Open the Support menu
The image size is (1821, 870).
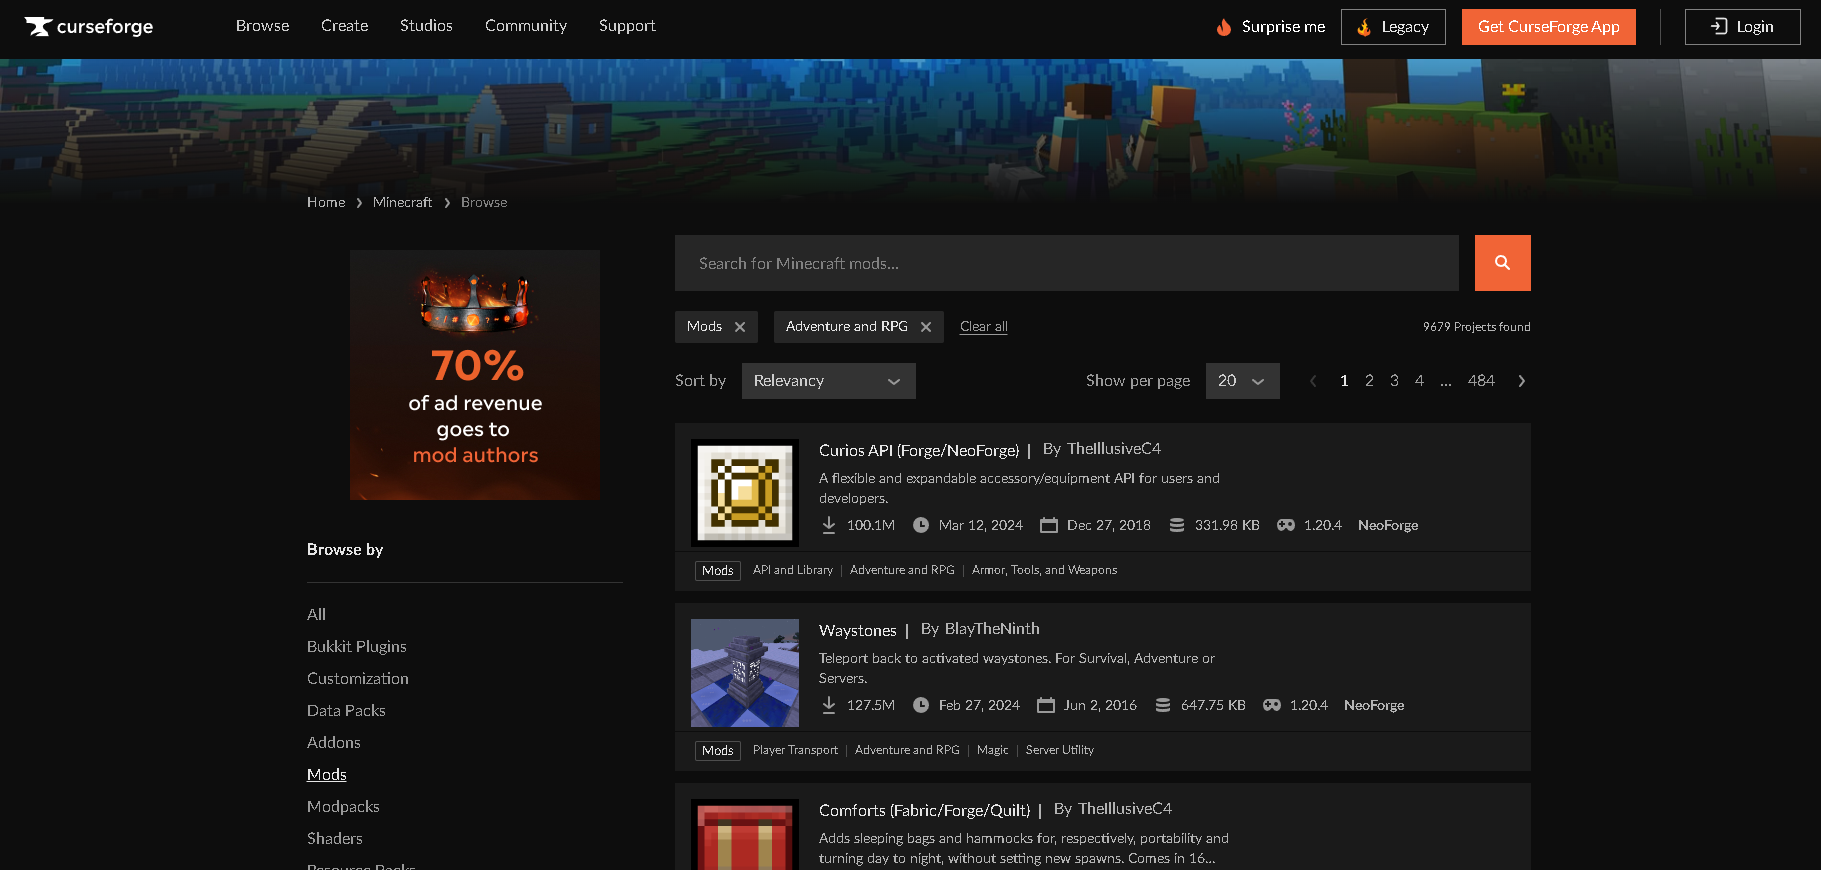[x=628, y=26]
